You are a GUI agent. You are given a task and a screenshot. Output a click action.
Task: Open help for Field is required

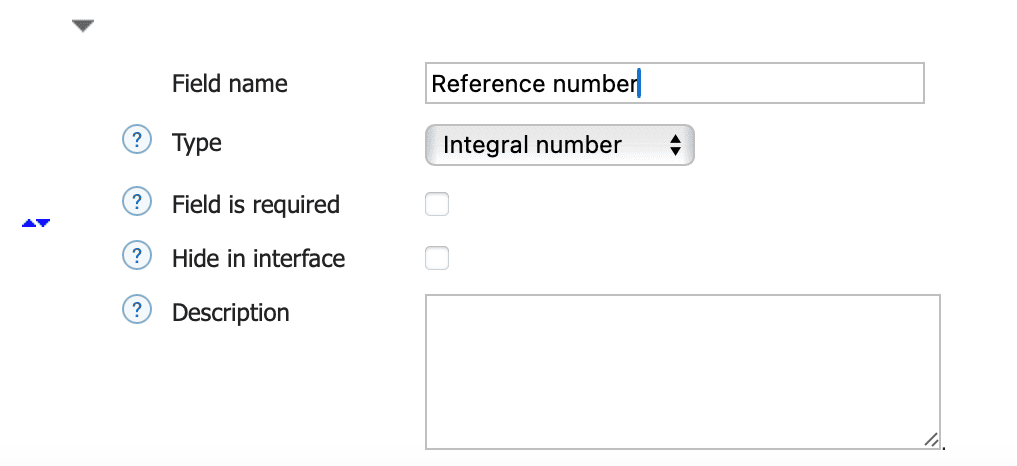135,203
